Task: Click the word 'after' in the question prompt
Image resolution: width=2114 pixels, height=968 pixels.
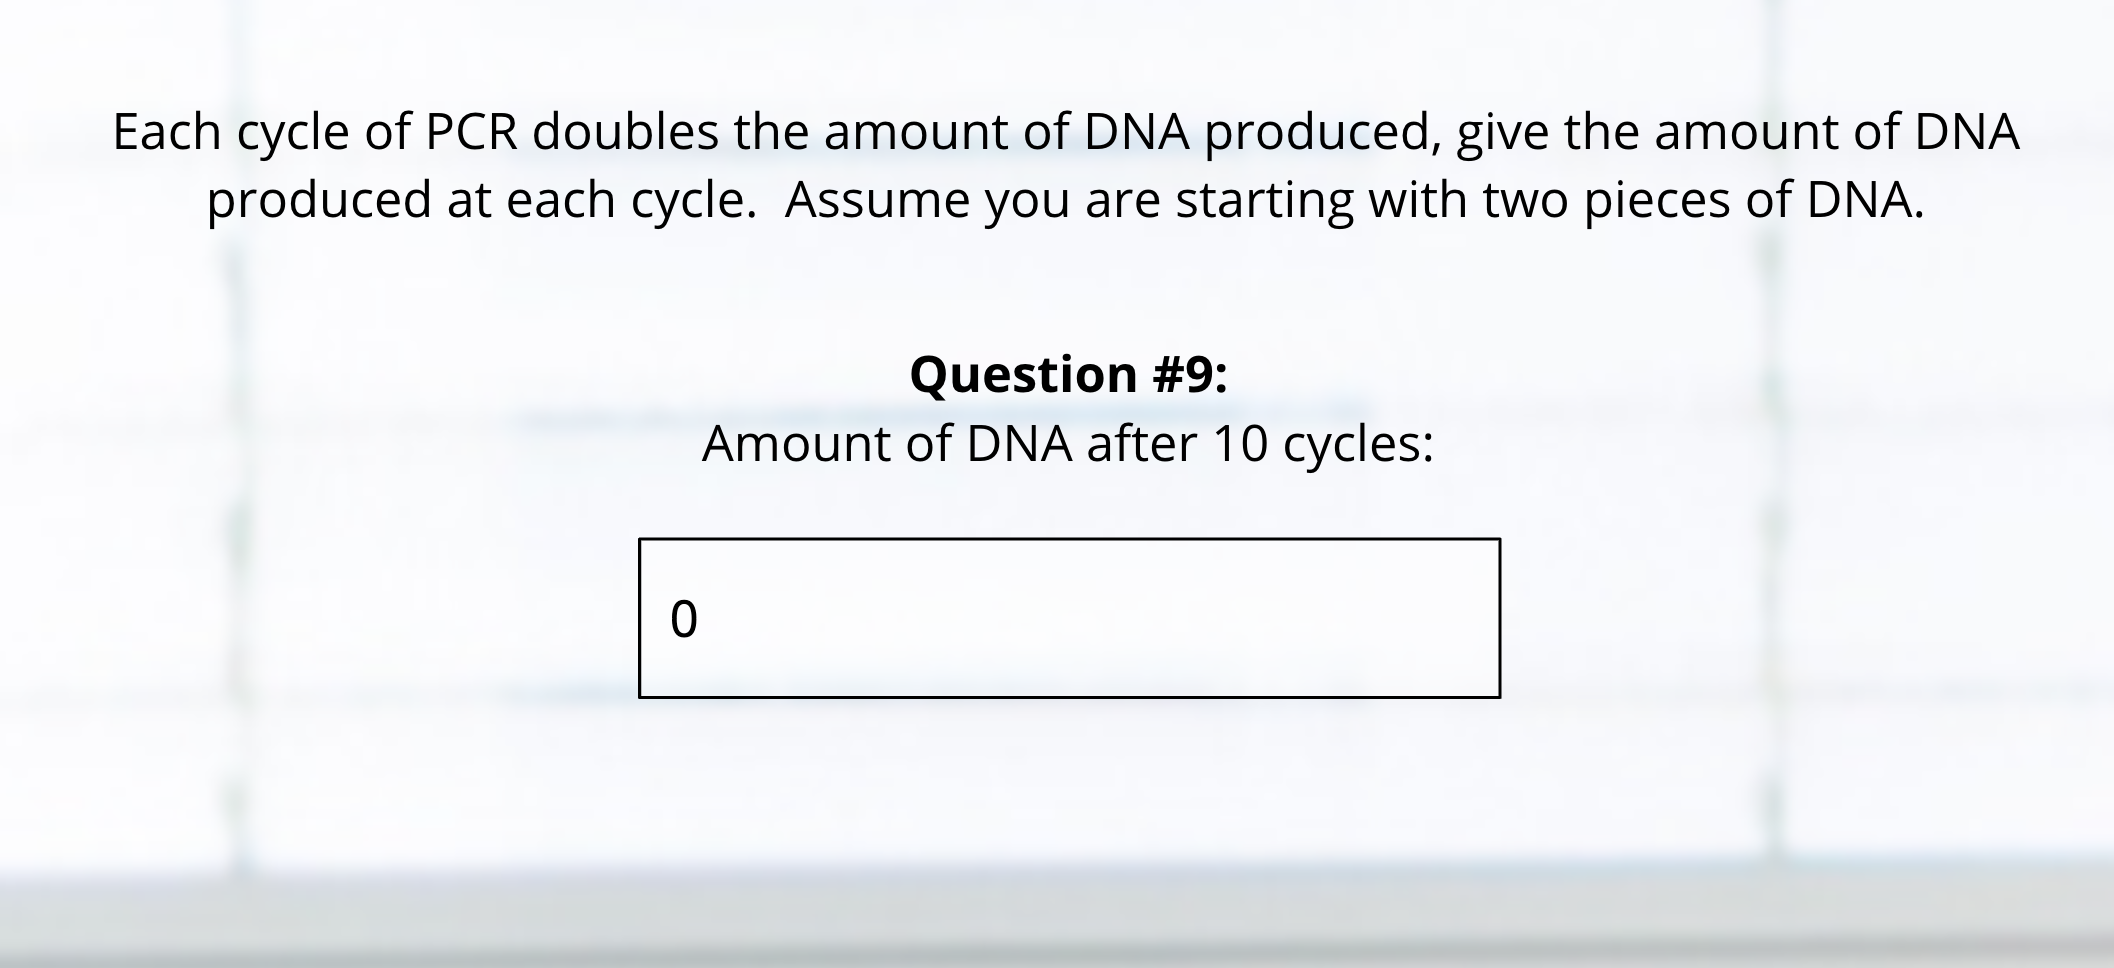Action: (x=1141, y=444)
